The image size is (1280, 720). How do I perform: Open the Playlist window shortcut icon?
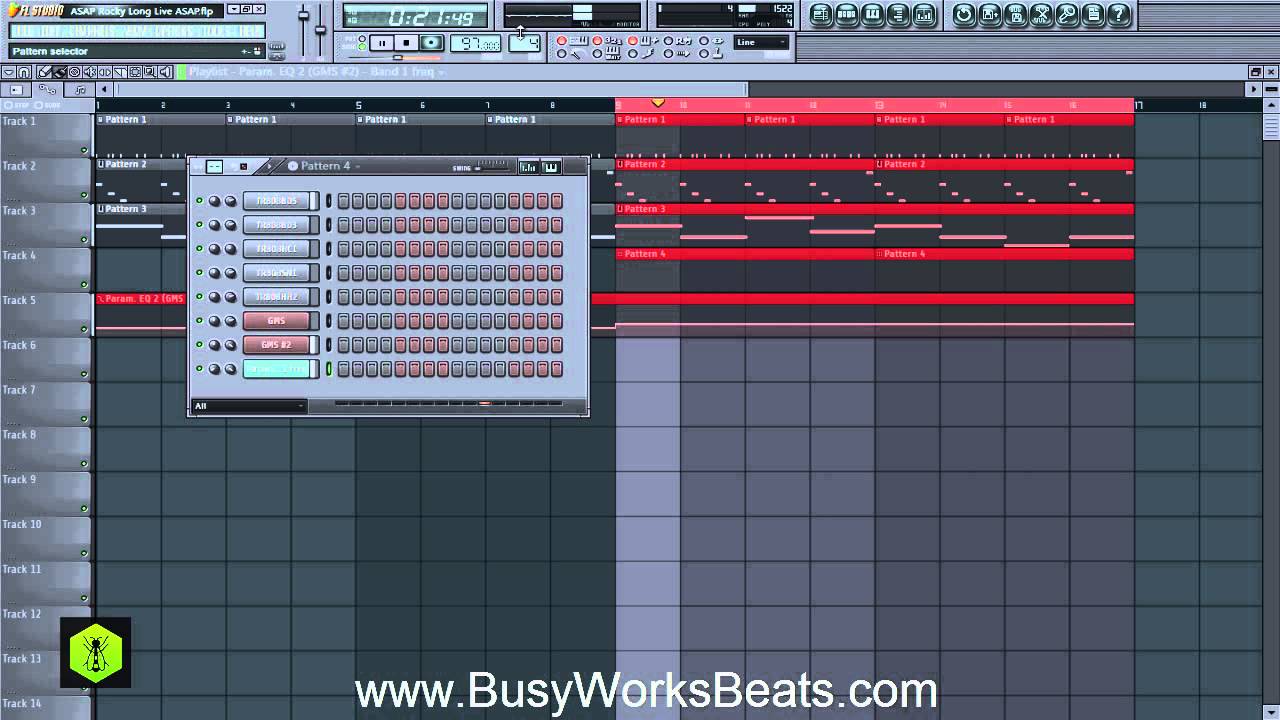click(x=821, y=15)
